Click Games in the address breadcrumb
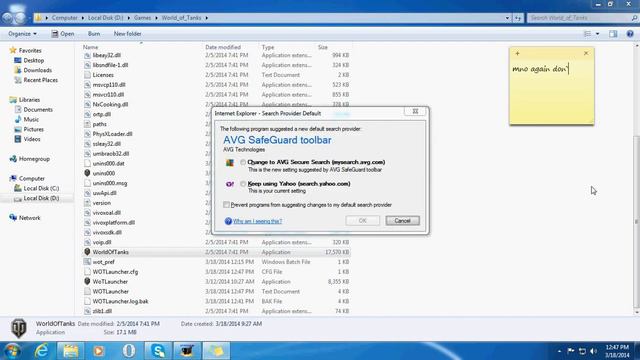The height and width of the screenshot is (360, 640). click(142, 18)
